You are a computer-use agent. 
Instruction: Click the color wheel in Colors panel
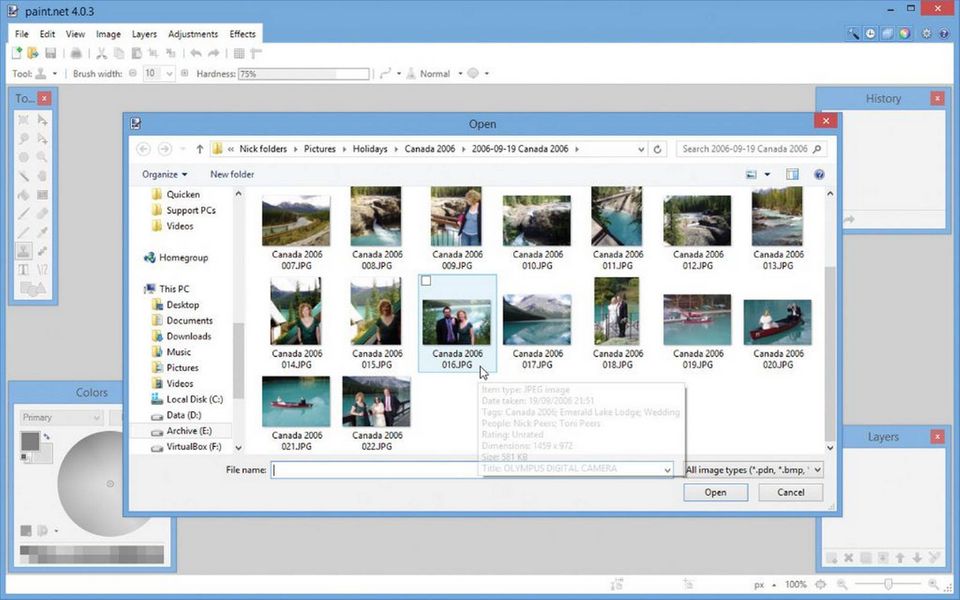click(x=98, y=484)
